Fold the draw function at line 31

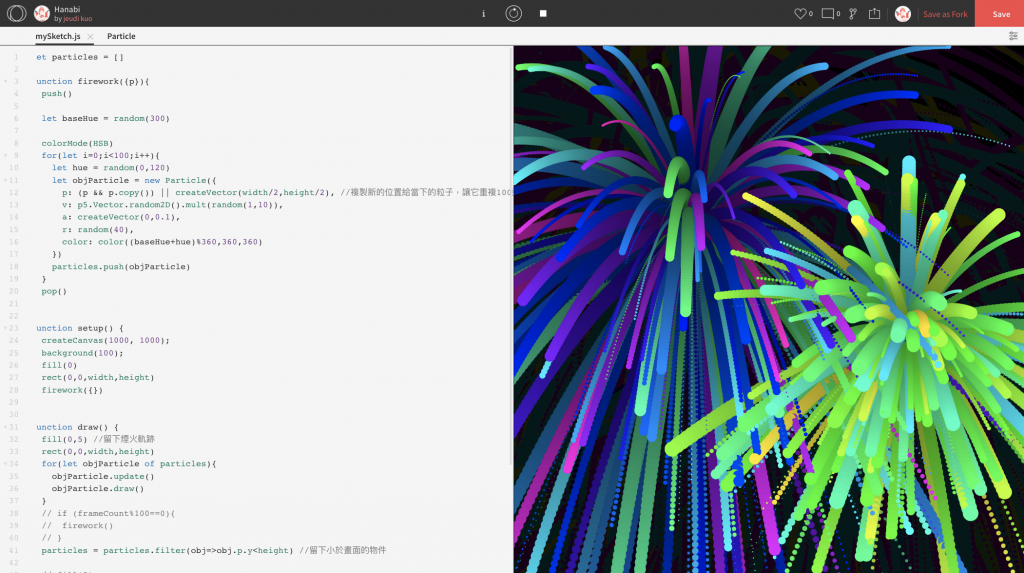click(6, 427)
